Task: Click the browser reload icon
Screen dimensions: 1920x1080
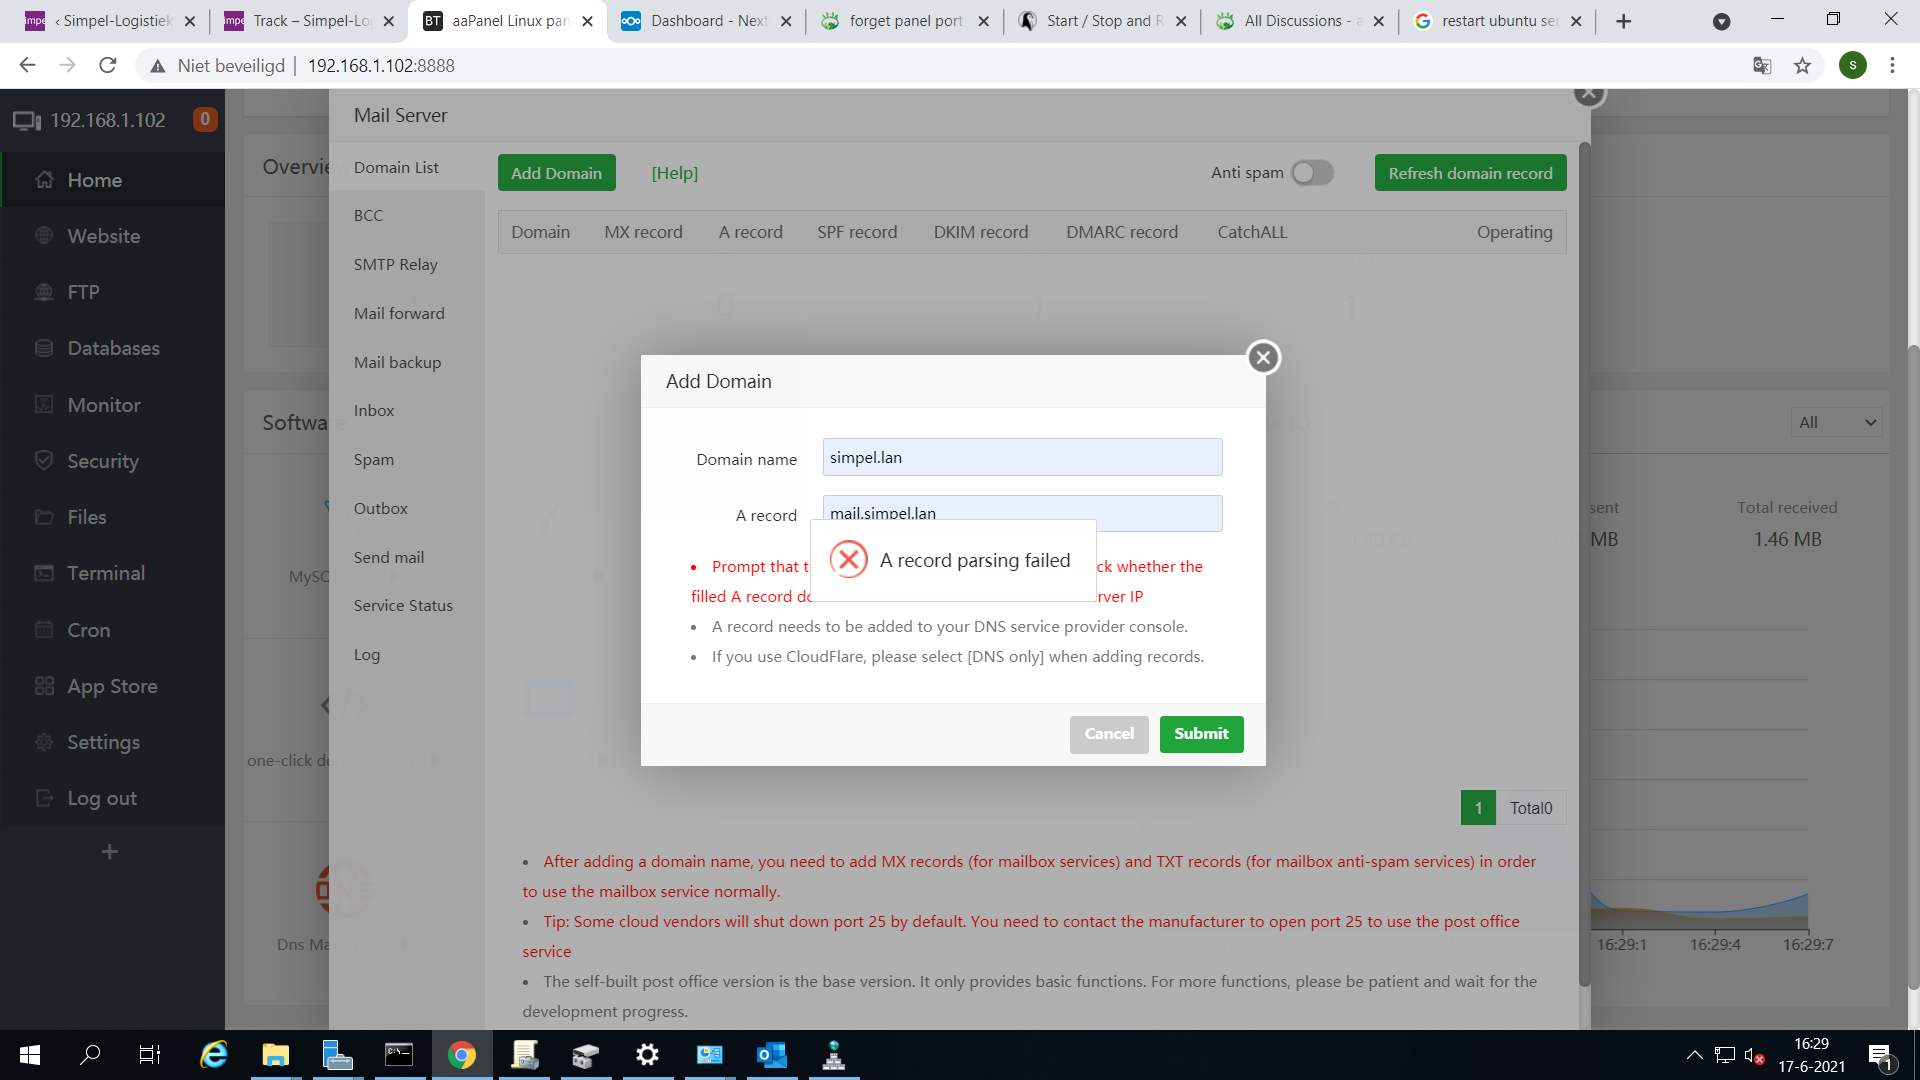Action: click(108, 66)
